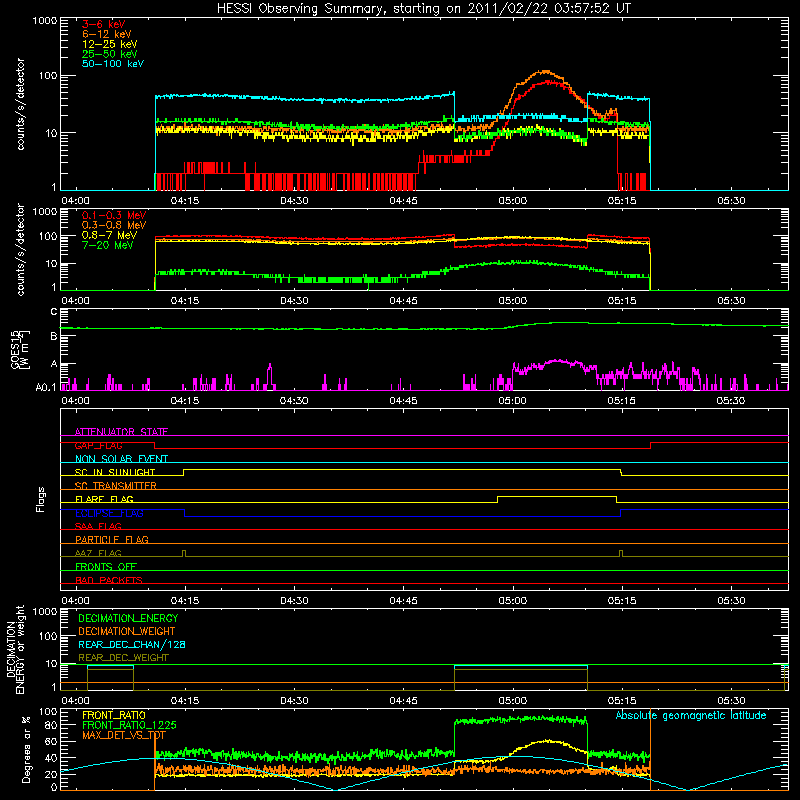
Task: Click the 0.3-0.8 MeV legend entry
Action: [114, 225]
